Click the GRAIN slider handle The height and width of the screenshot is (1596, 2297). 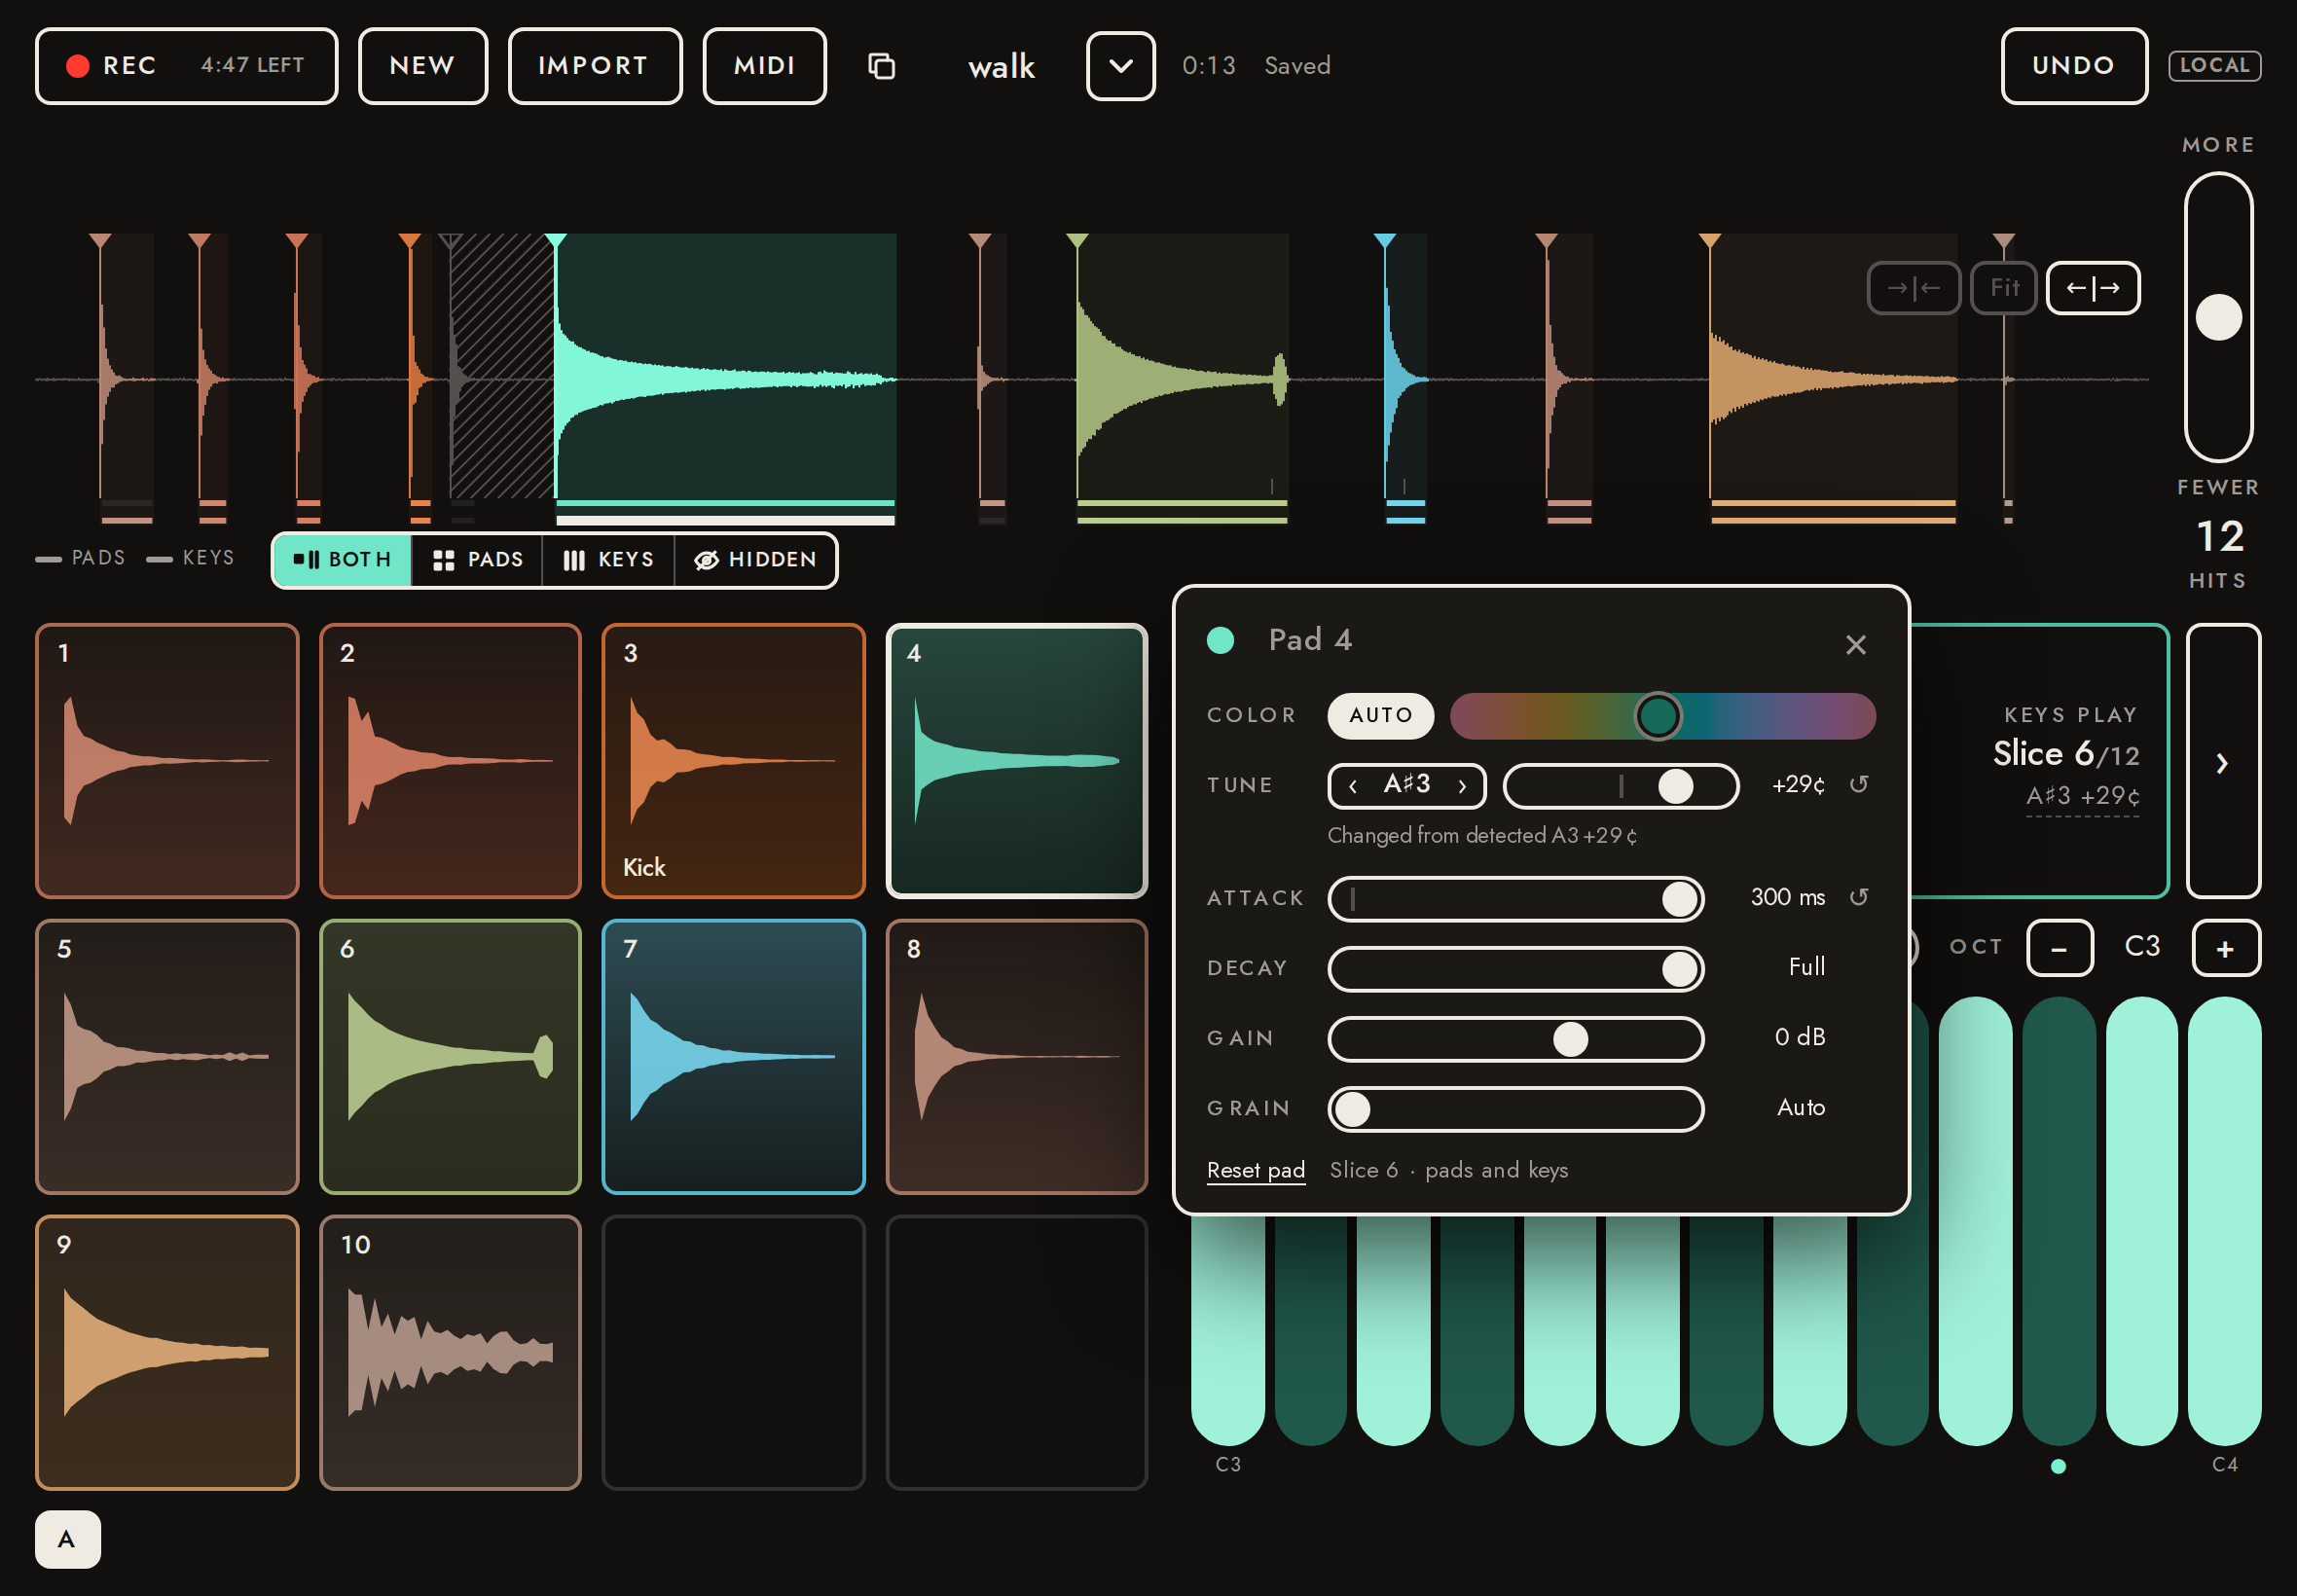coord(1352,1110)
